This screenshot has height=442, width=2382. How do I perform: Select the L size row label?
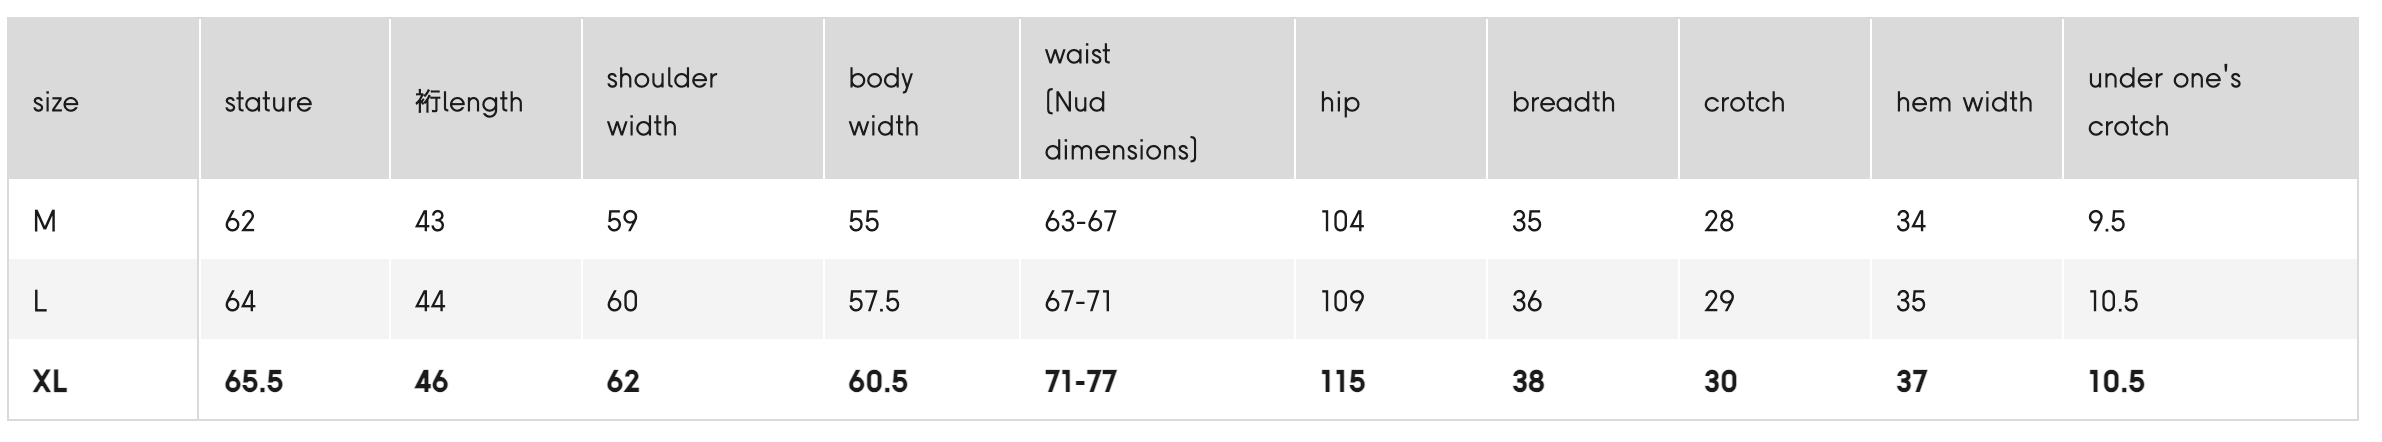[40, 301]
